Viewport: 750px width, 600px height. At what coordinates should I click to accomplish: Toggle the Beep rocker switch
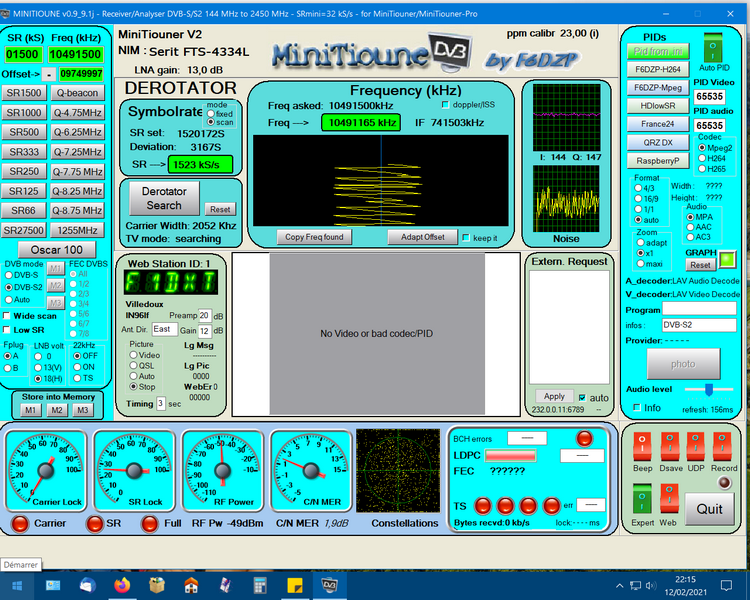(642, 445)
